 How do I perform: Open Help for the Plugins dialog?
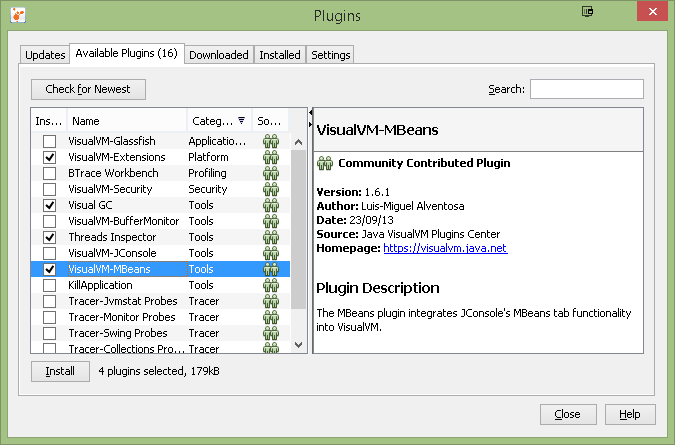[x=630, y=414]
